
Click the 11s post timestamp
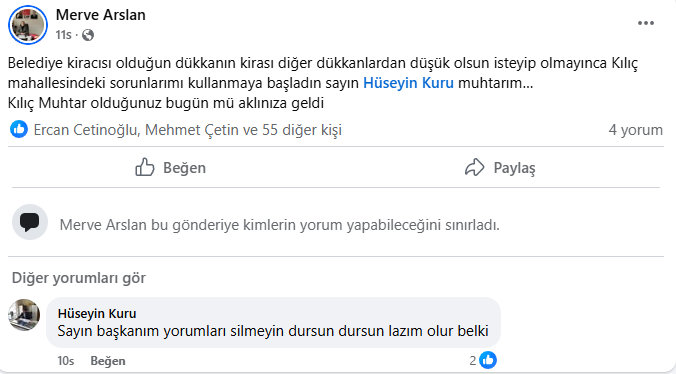pyautogui.click(x=63, y=34)
